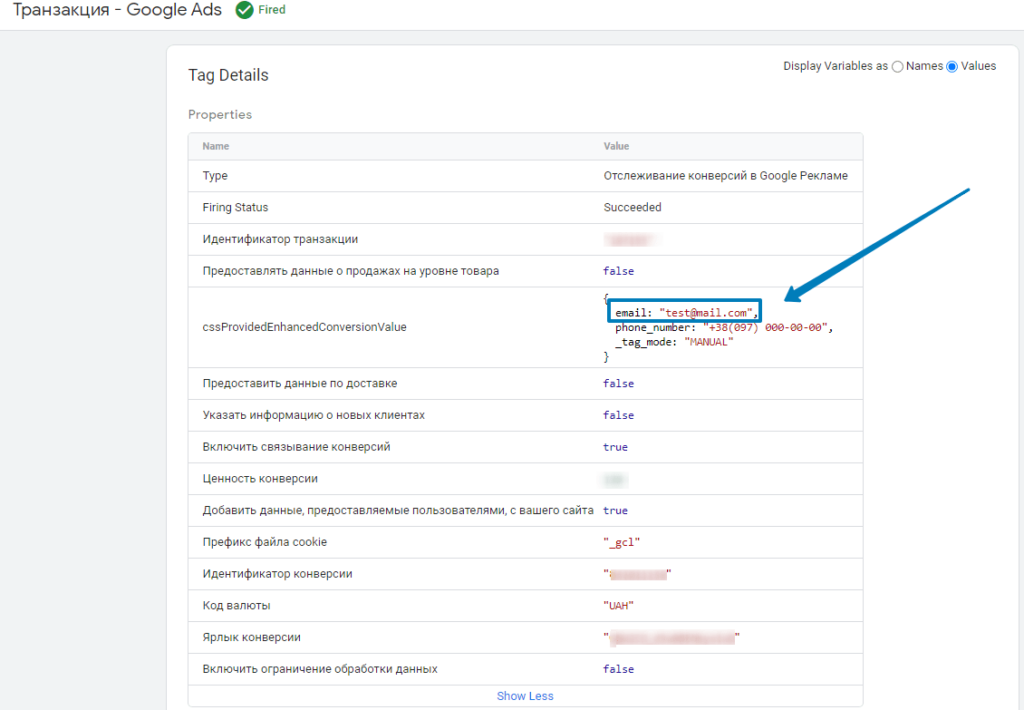This screenshot has width=1024, height=710.
Task: Click the Succeeded status value
Action: pos(632,207)
